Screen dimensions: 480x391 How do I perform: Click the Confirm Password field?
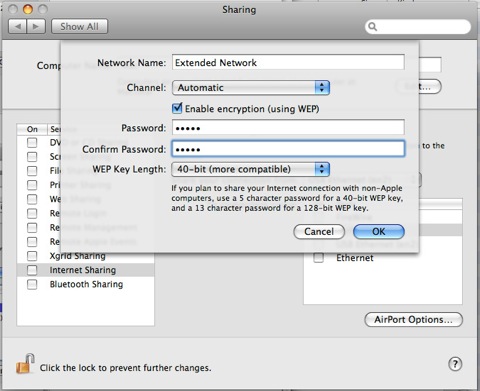coord(288,149)
